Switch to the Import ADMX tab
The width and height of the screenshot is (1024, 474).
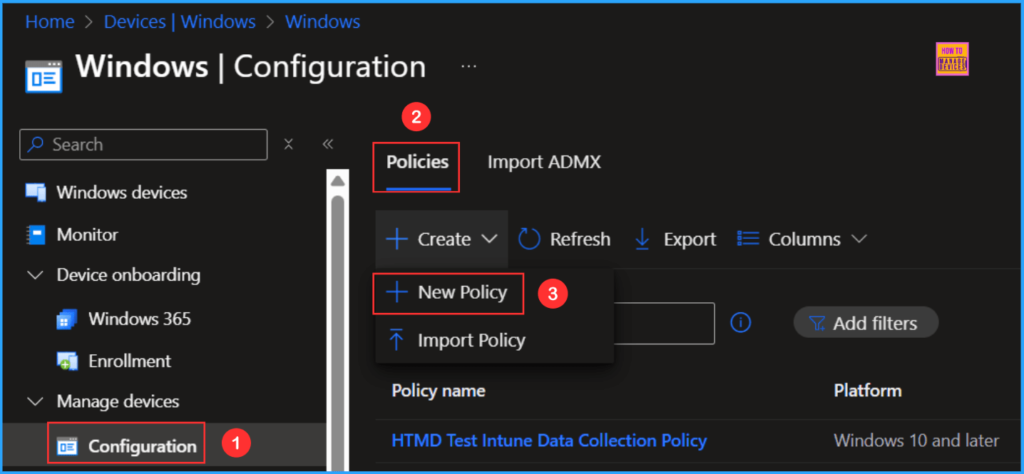544,162
